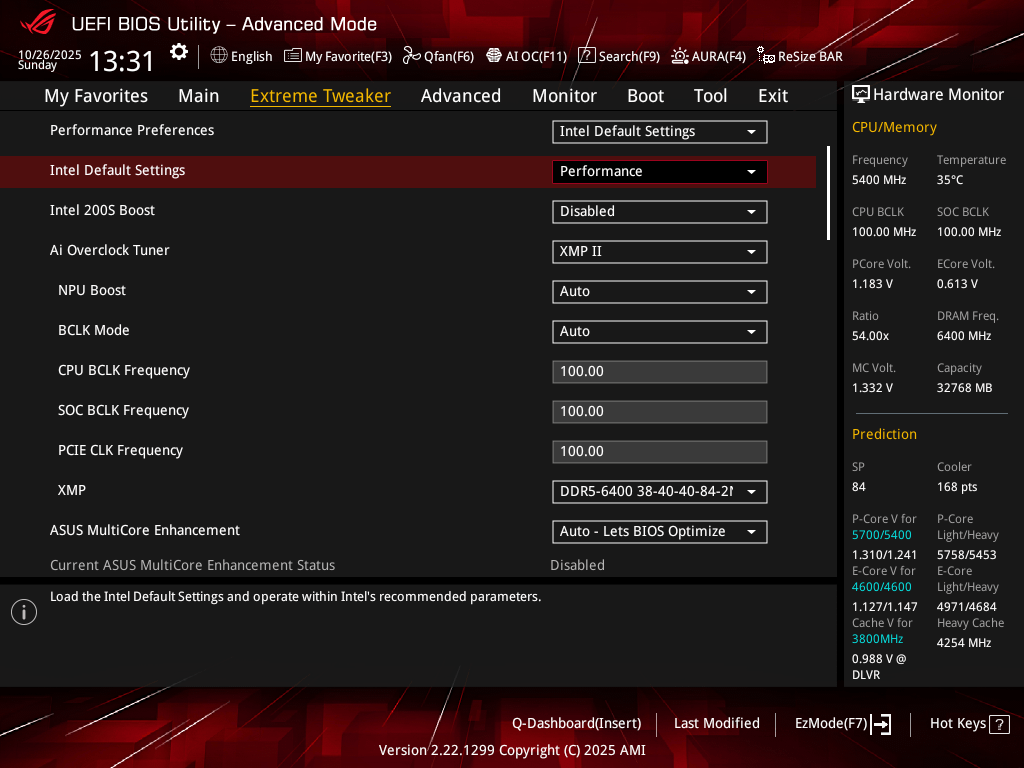The image size is (1024, 768).
Task: Open My Favorite(F3) from the top toolbar
Action: coord(338,56)
